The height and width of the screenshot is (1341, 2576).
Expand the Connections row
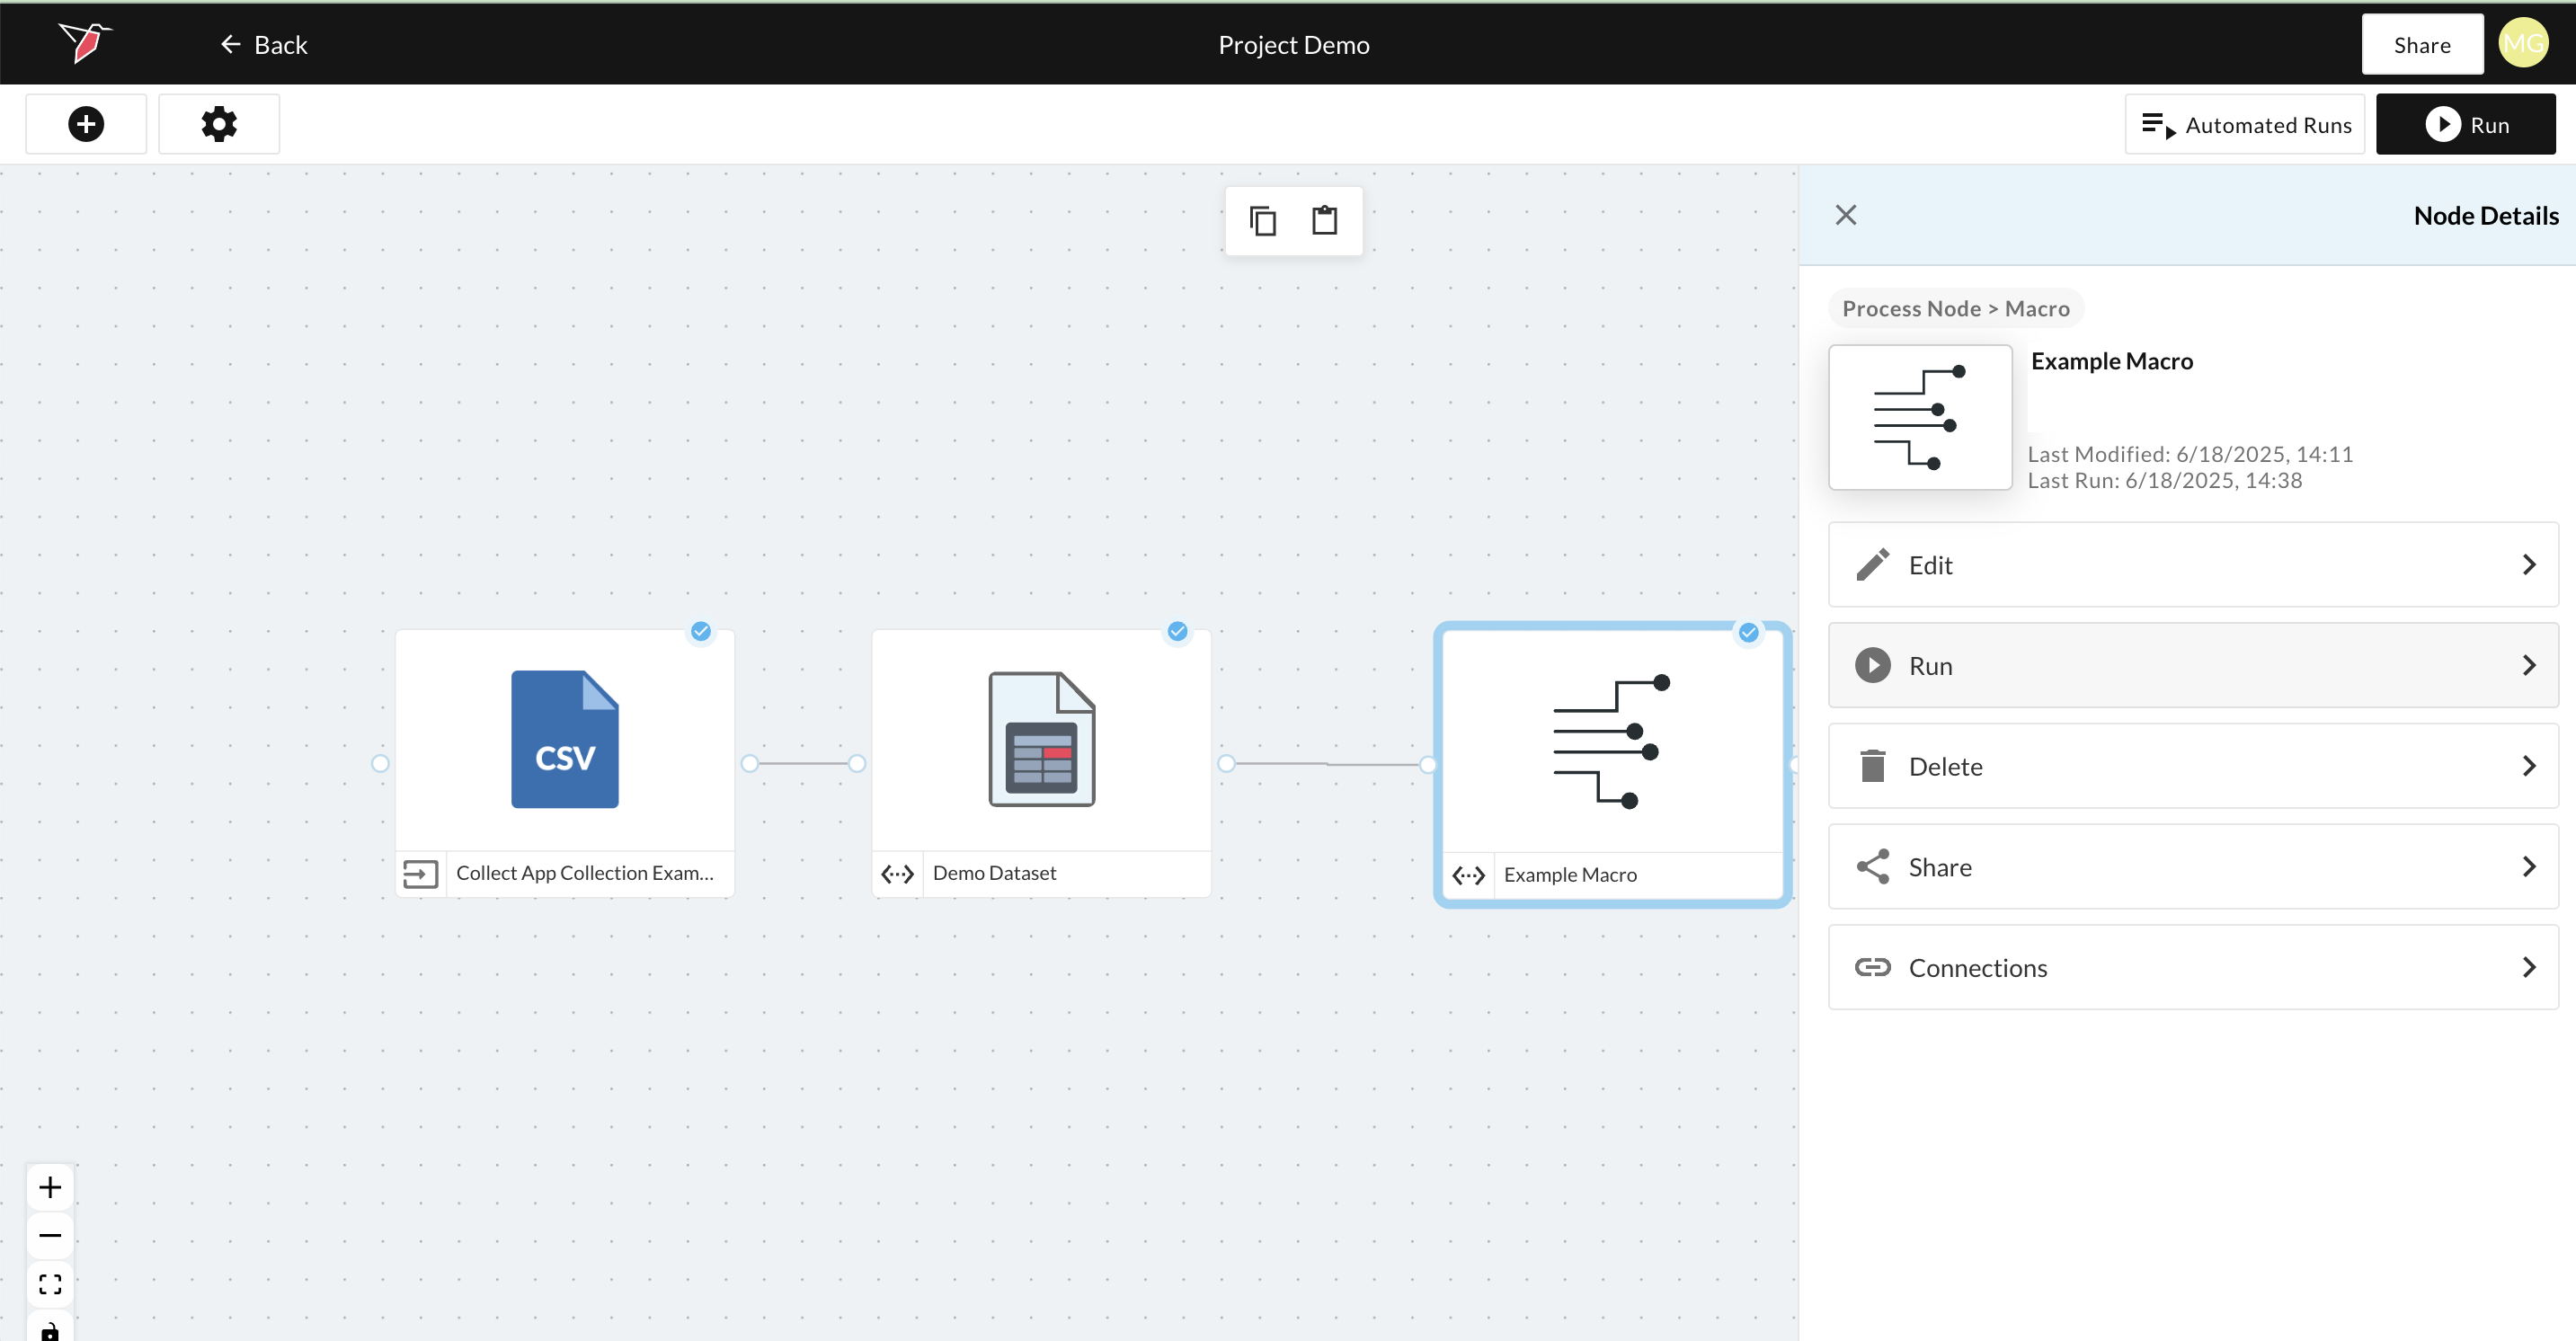(x=2192, y=967)
